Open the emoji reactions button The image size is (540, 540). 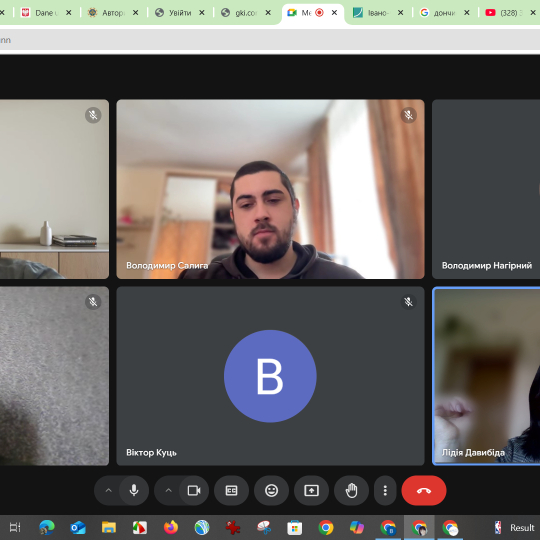[x=271, y=490]
